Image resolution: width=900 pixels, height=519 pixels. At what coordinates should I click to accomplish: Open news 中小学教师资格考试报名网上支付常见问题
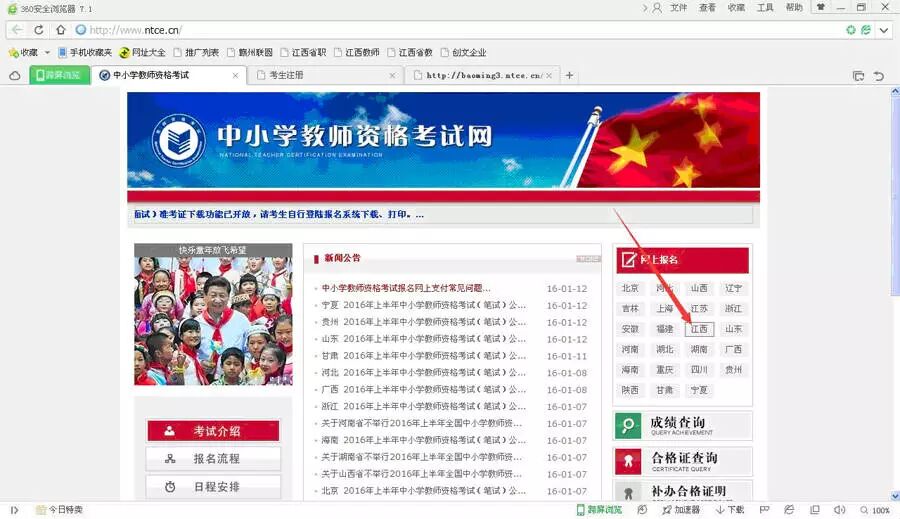pos(406,289)
